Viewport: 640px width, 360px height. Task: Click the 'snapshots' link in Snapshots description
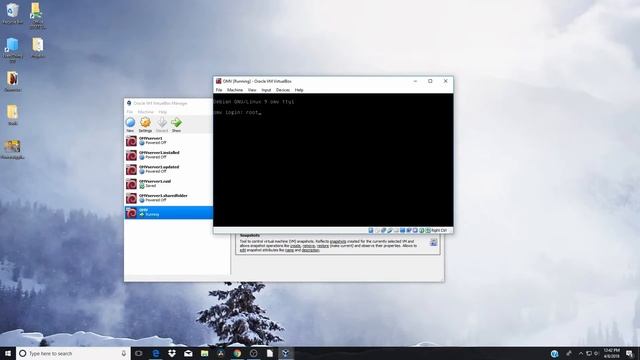click(x=338, y=241)
